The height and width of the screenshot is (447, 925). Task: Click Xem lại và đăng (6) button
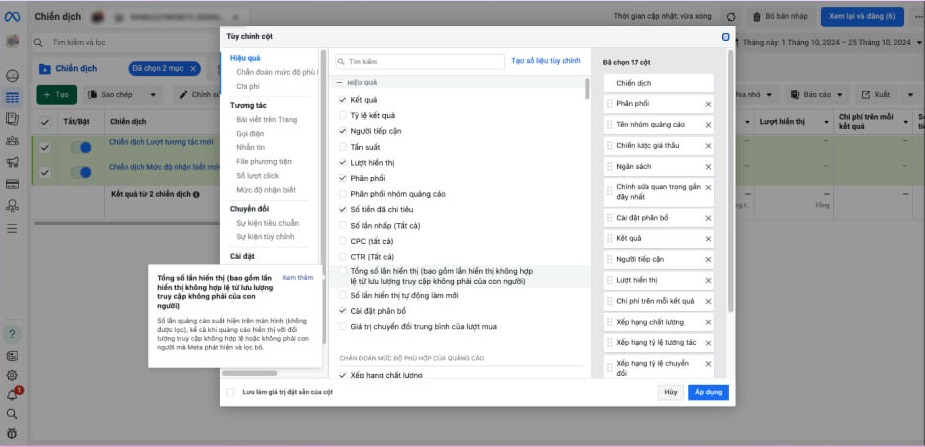[x=862, y=17]
